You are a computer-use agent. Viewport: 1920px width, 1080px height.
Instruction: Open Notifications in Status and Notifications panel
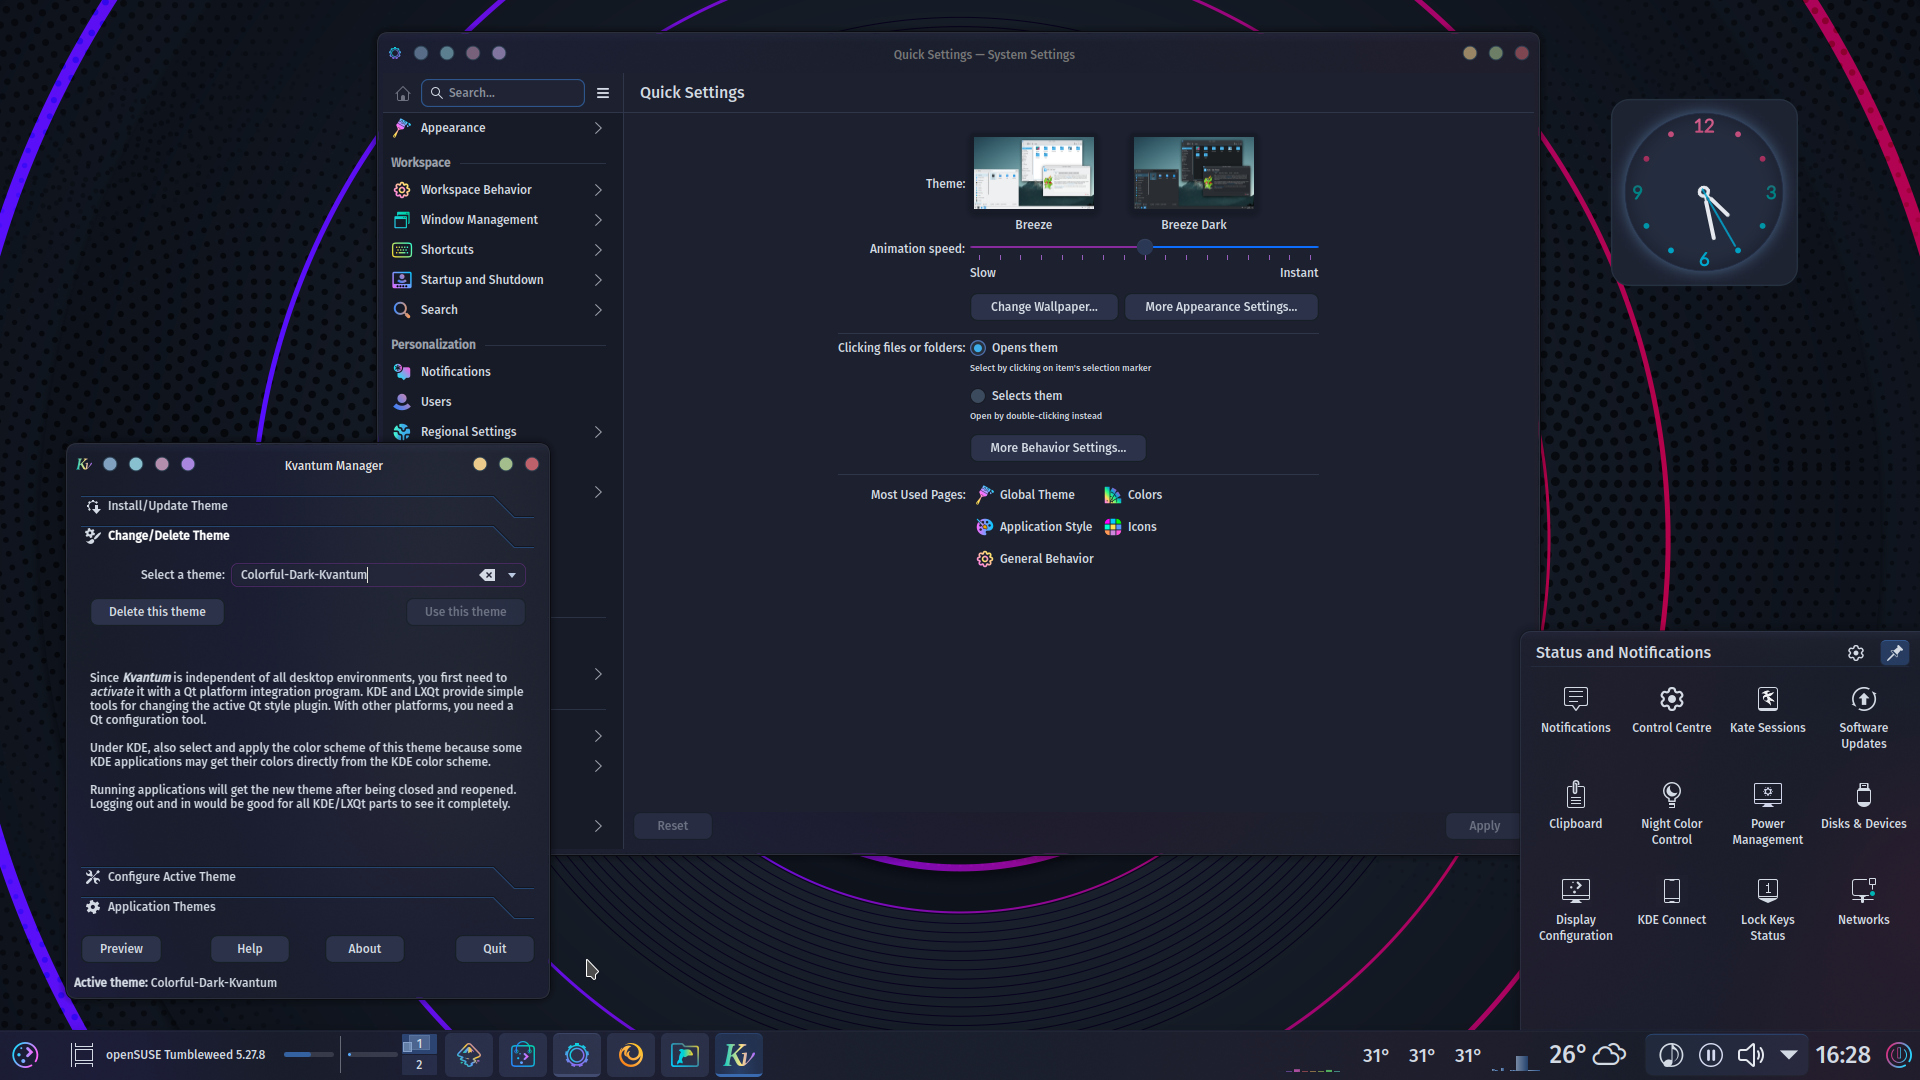[1575, 710]
